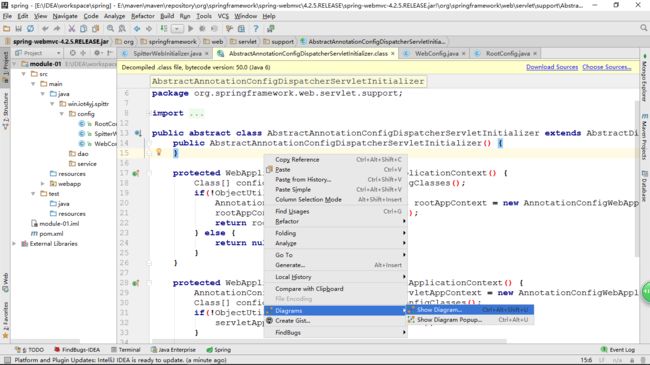This screenshot has width=650, height=365.
Task: Open the File menu
Action: (x=7, y=16)
